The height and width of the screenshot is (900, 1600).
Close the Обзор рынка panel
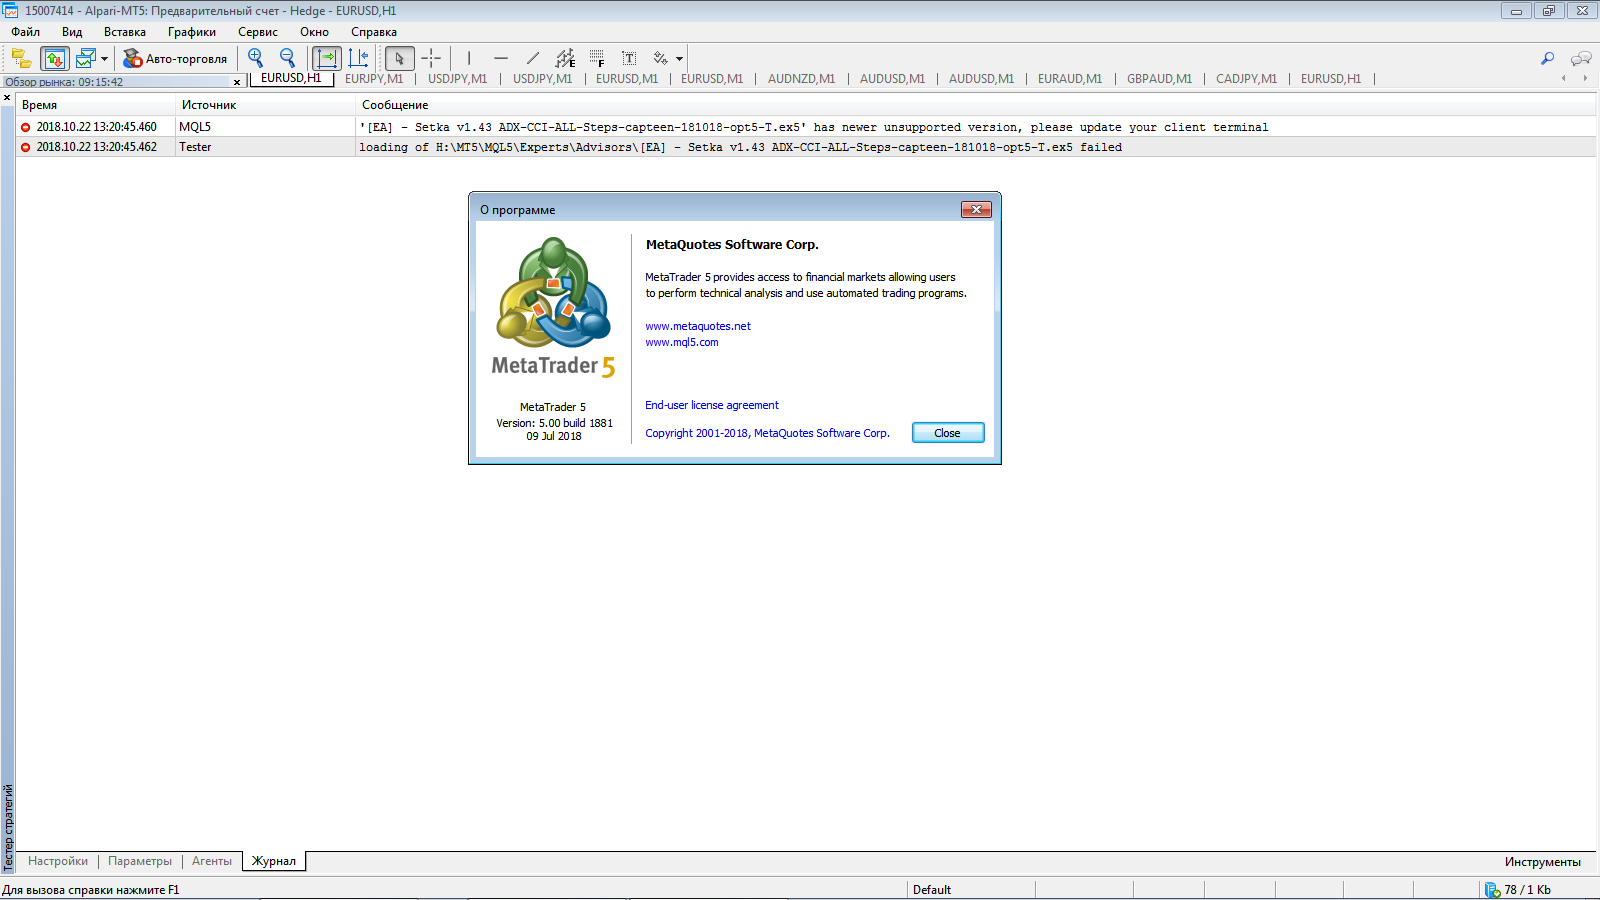pos(237,82)
